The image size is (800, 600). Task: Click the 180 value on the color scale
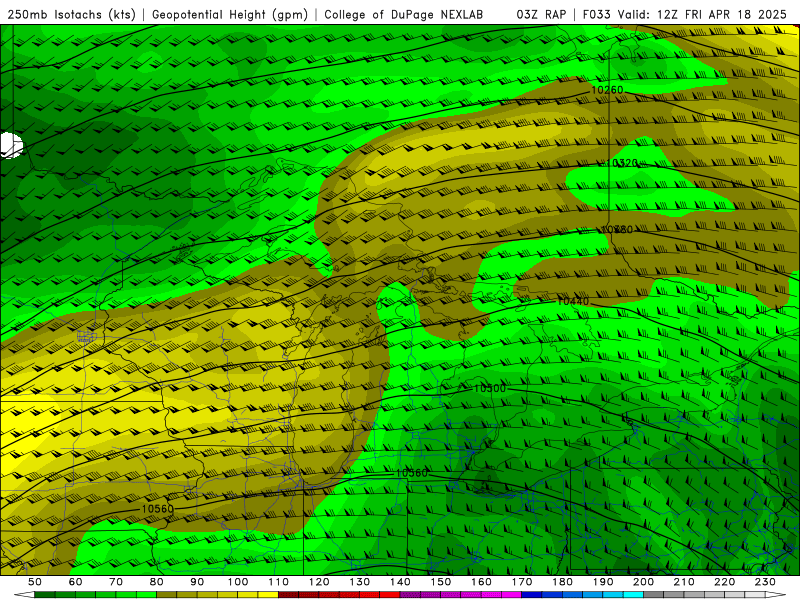pos(562,582)
